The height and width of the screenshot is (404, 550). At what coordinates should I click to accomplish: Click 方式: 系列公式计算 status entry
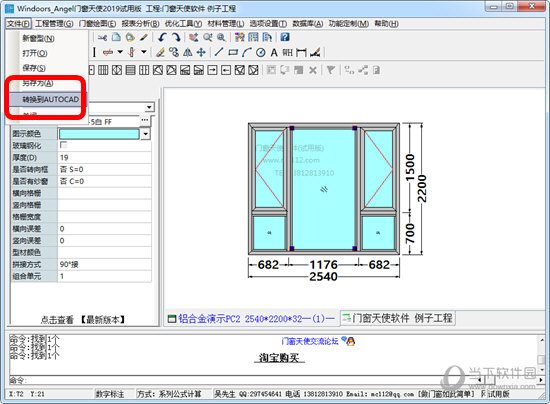[169, 394]
